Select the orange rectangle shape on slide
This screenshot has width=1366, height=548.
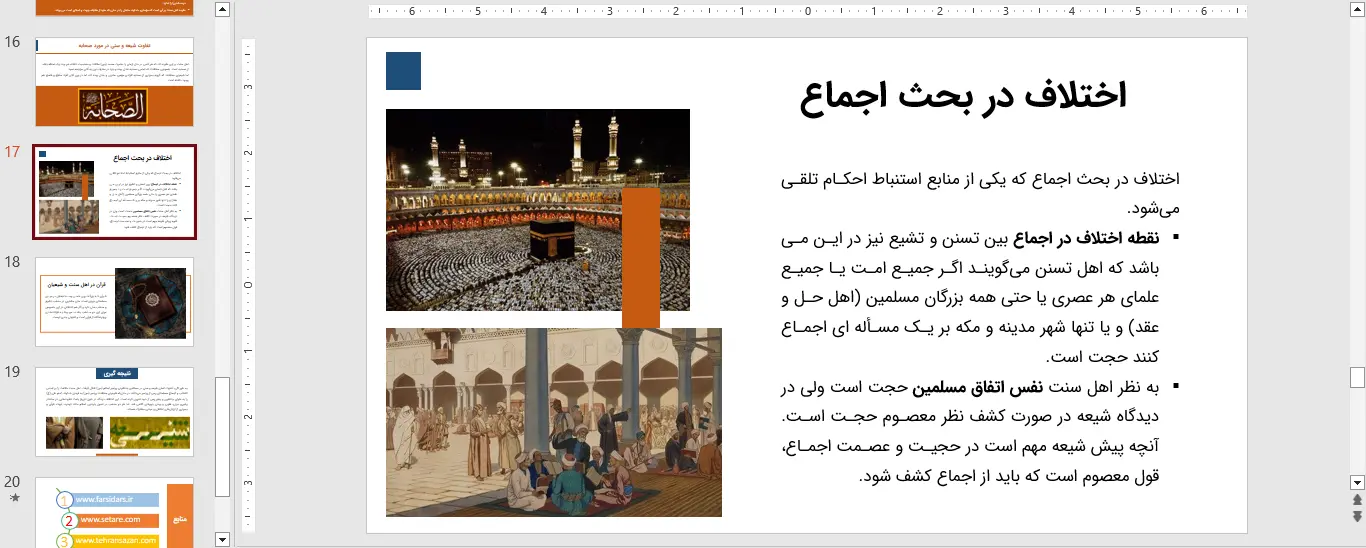[x=641, y=258]
